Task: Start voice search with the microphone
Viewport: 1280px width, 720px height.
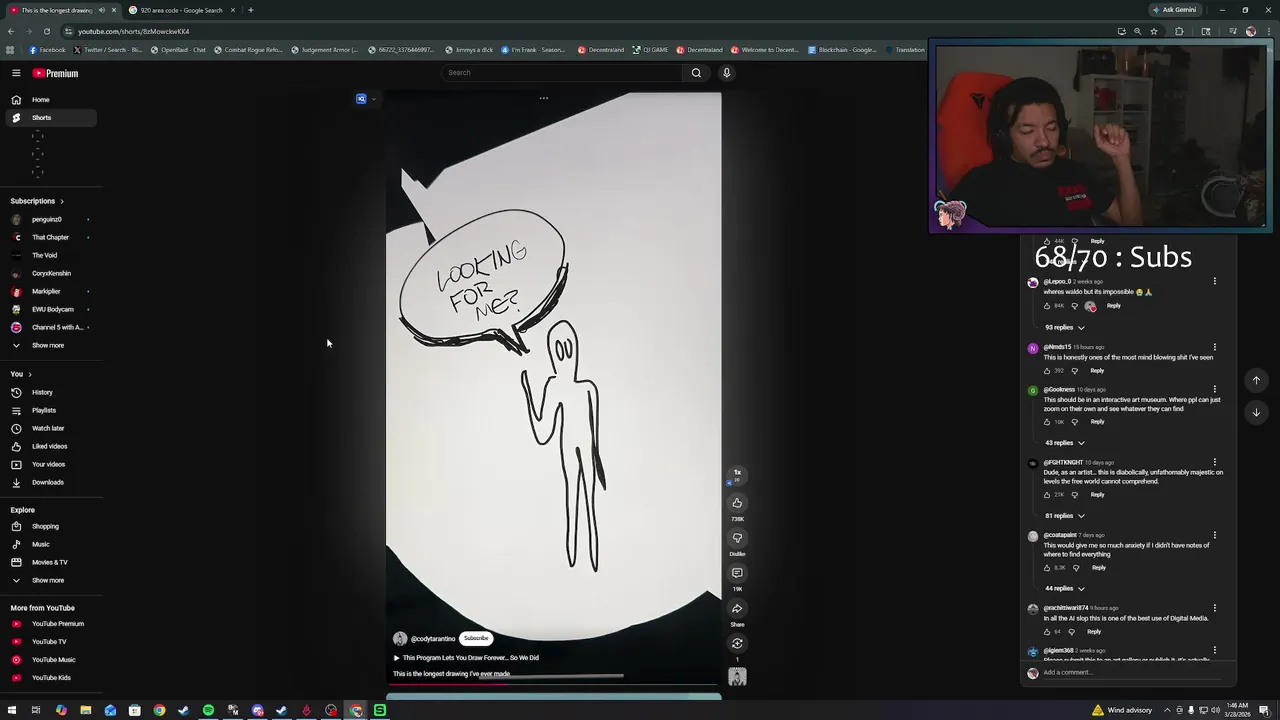Action: (727, 72)
